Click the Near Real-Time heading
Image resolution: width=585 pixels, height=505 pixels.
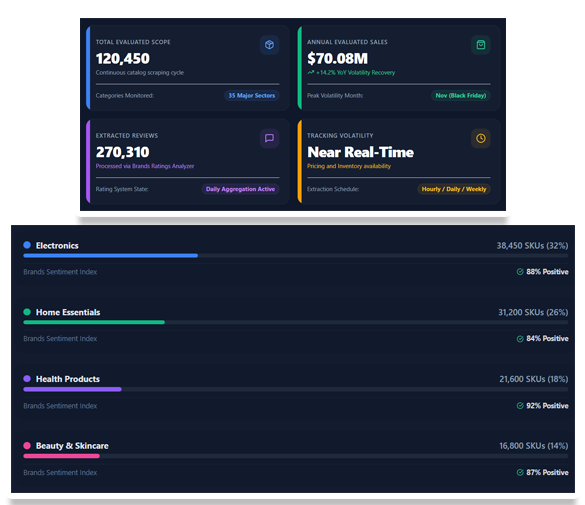[x=360, y=152]
